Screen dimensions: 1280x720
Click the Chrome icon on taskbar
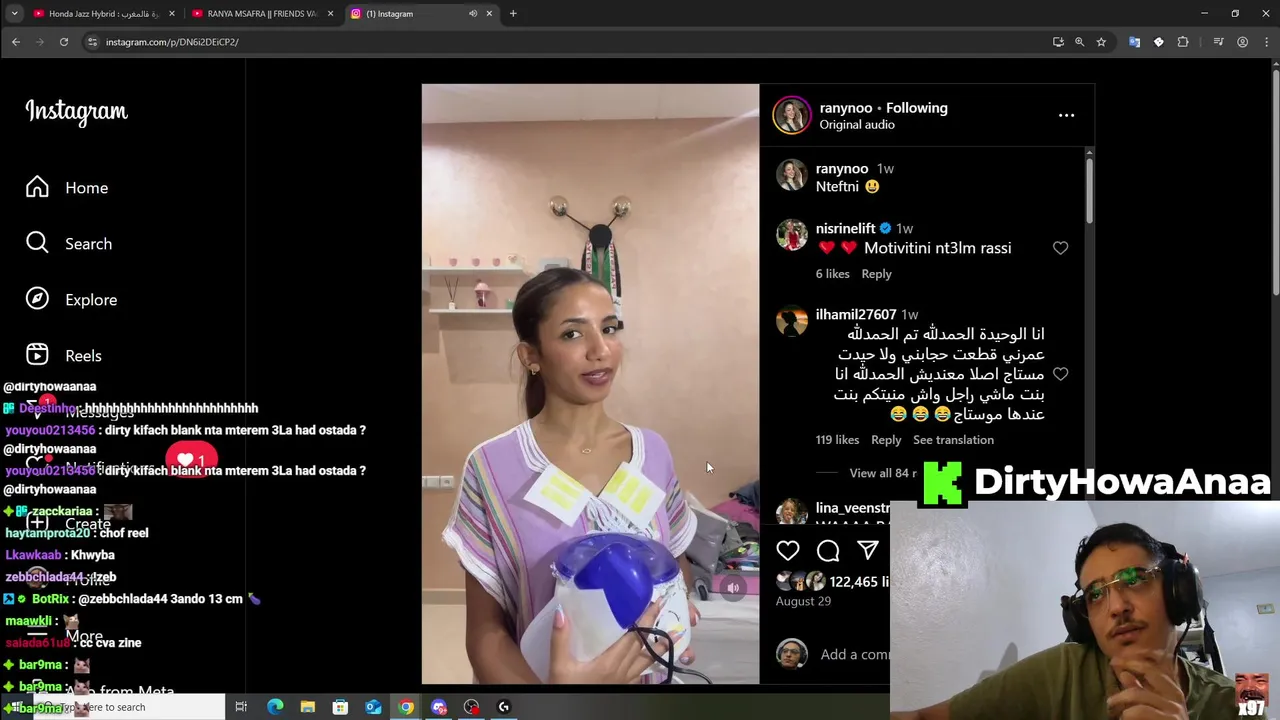406,707
